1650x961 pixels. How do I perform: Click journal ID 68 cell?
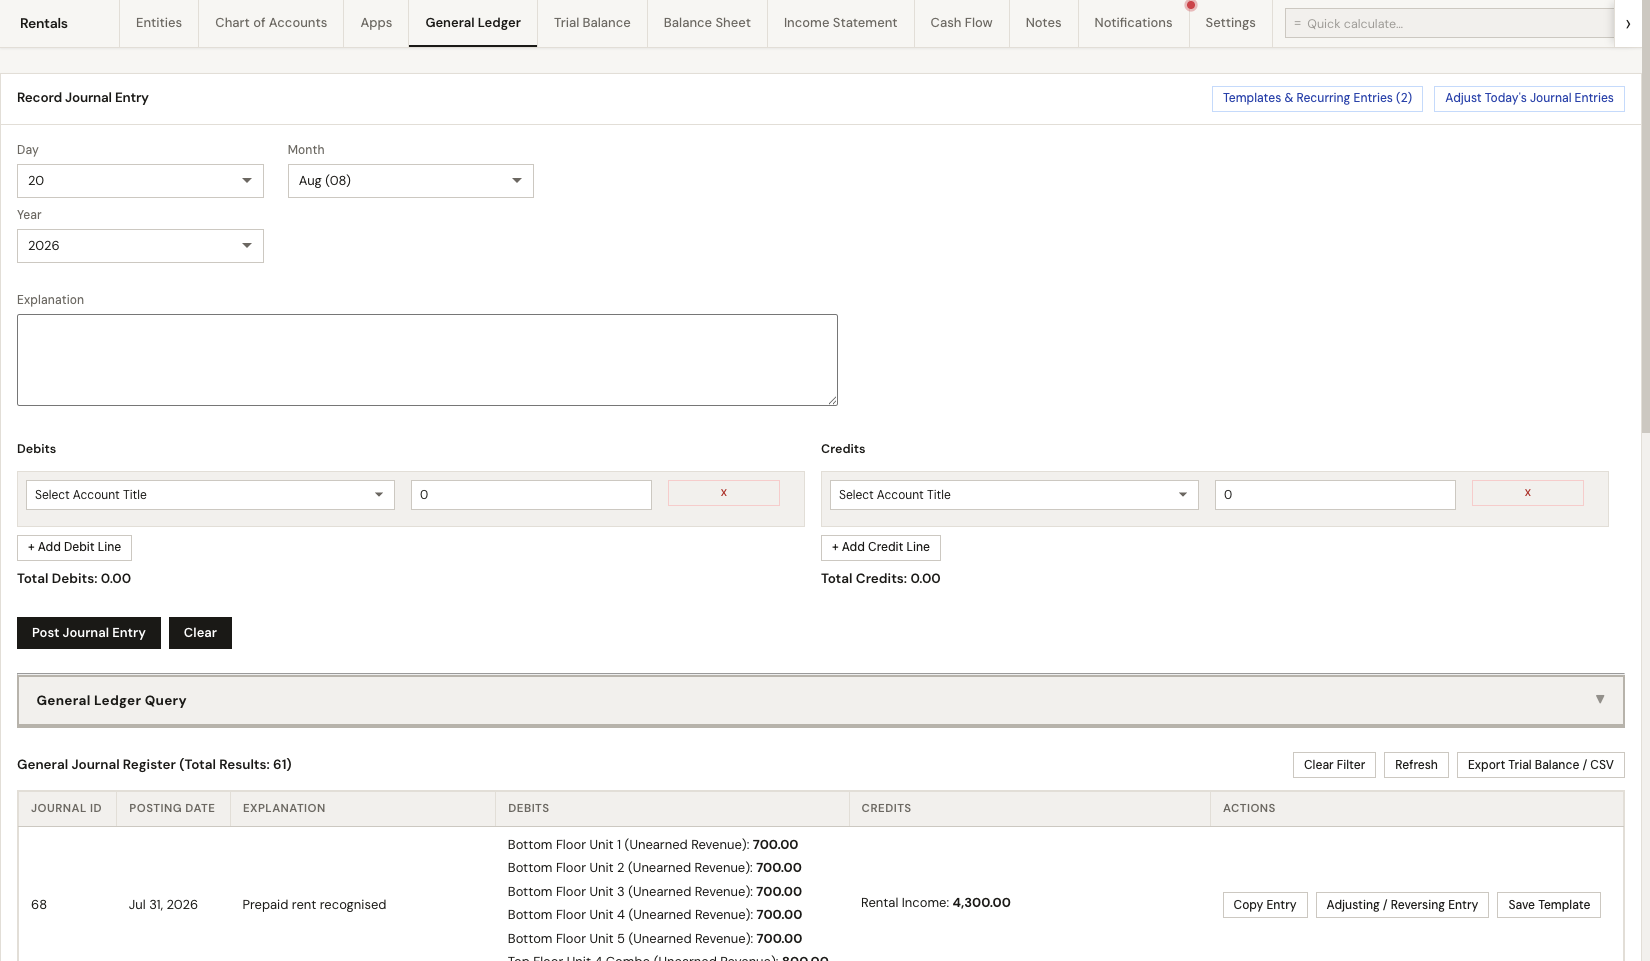[39, 905]
